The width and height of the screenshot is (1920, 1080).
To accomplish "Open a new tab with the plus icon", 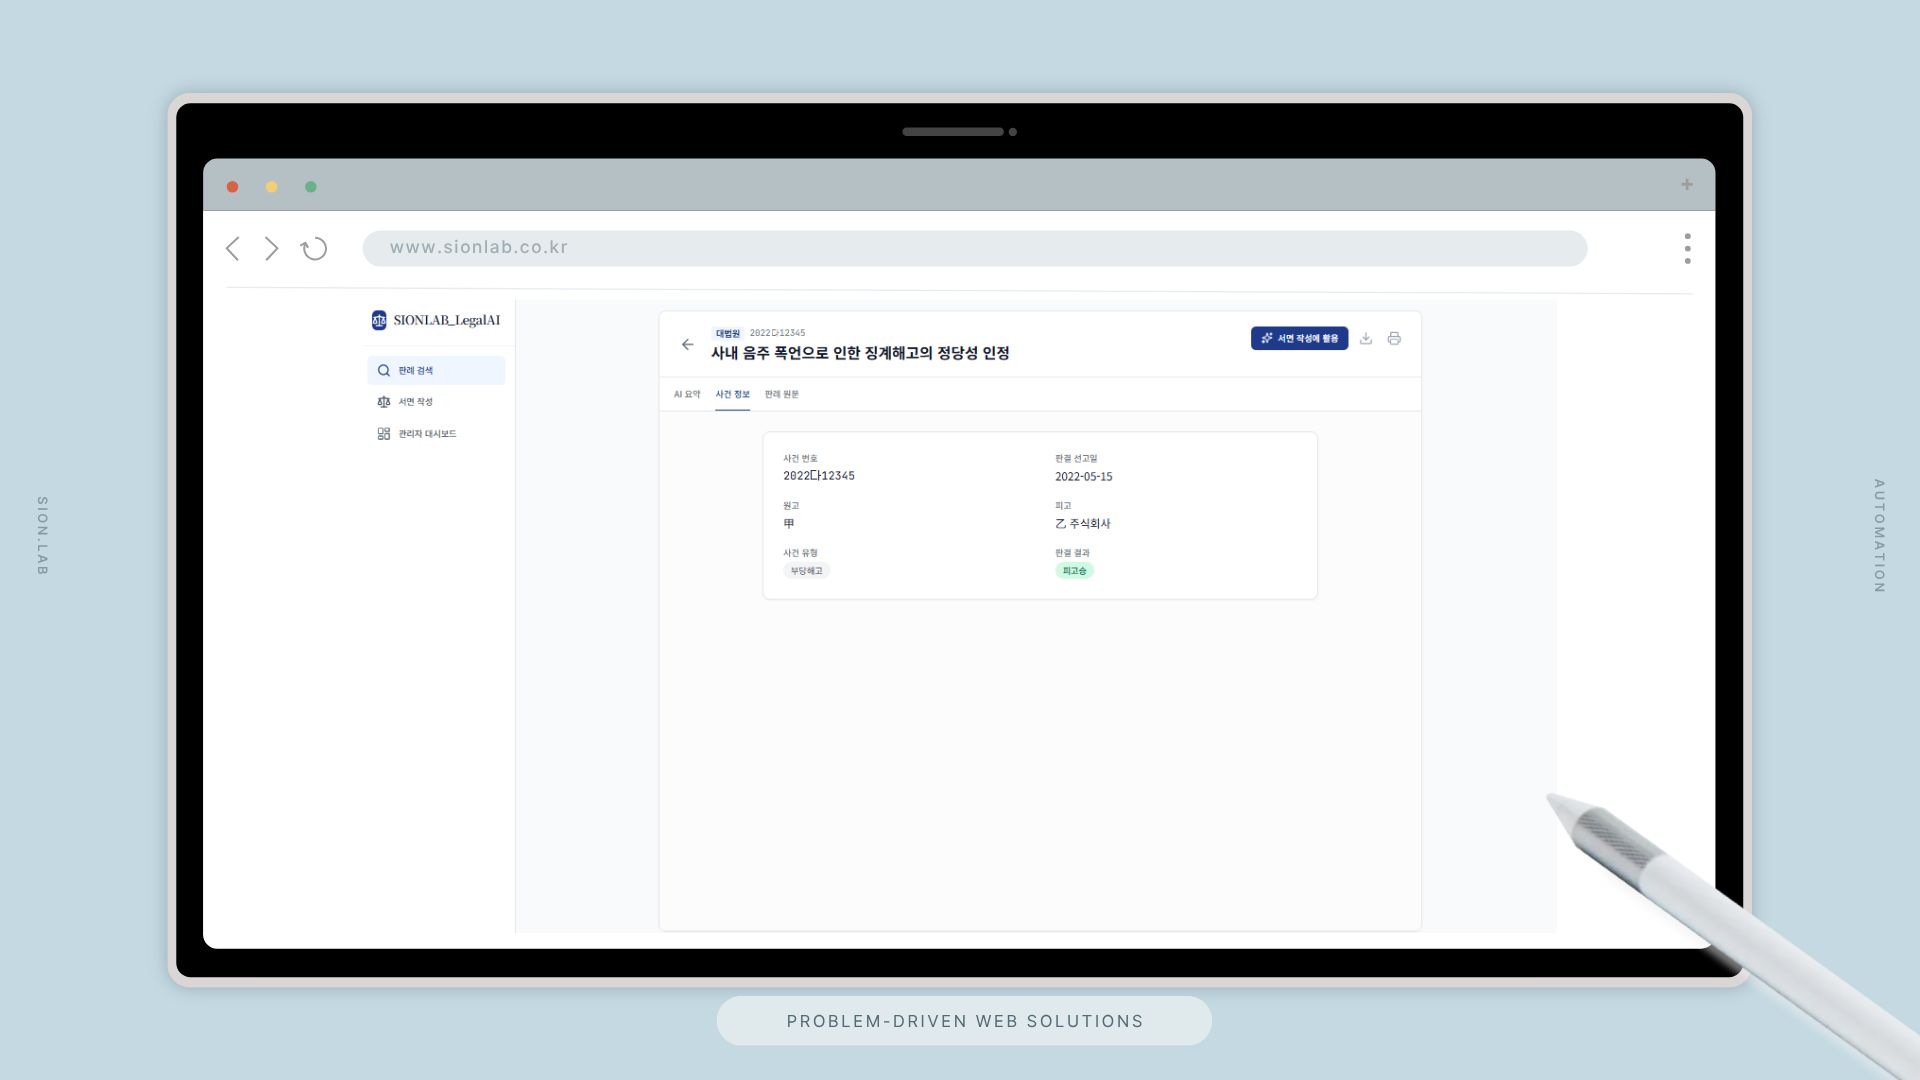I will click(1687, 185).
